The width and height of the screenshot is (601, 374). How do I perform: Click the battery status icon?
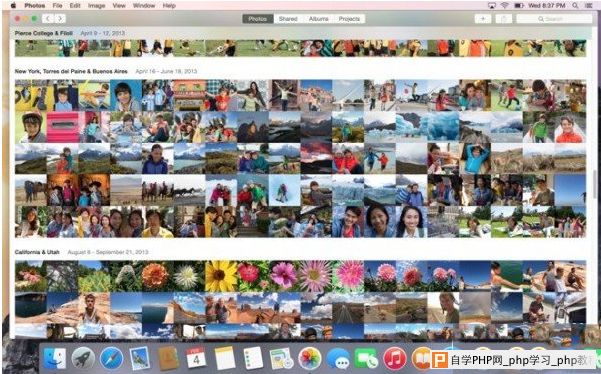(519, 5)
